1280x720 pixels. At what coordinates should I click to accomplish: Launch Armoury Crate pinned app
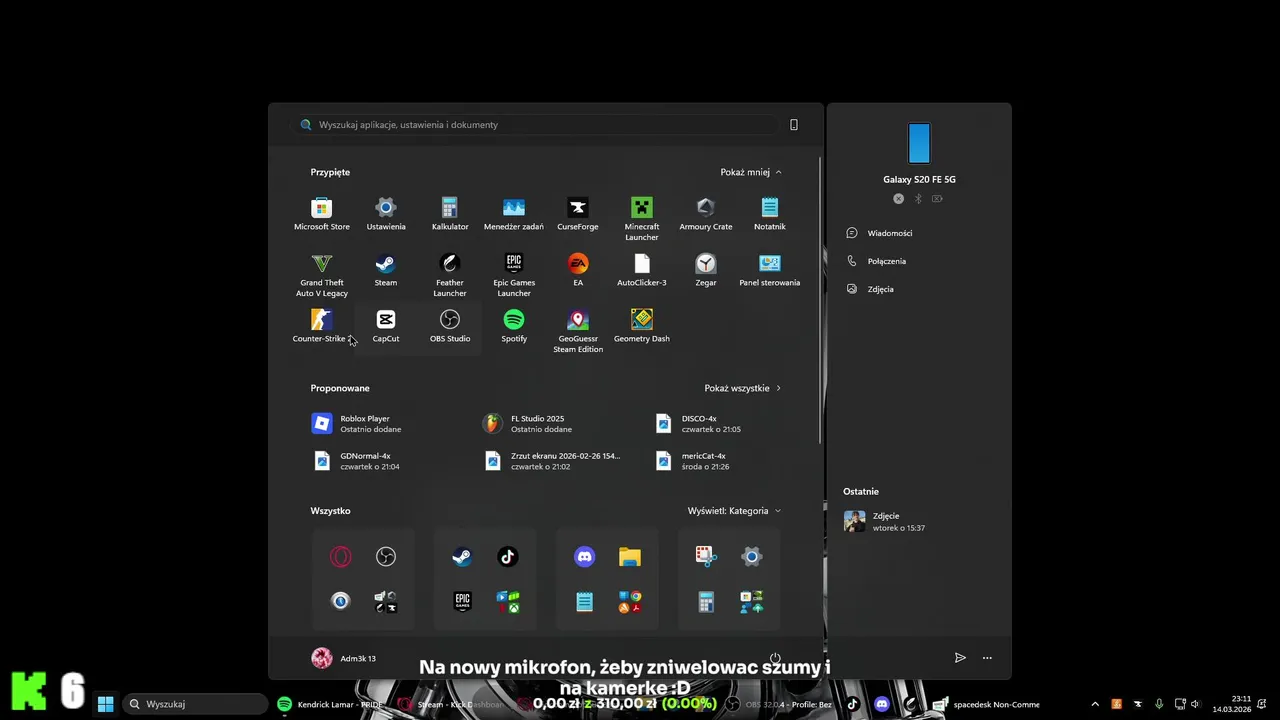706,214
